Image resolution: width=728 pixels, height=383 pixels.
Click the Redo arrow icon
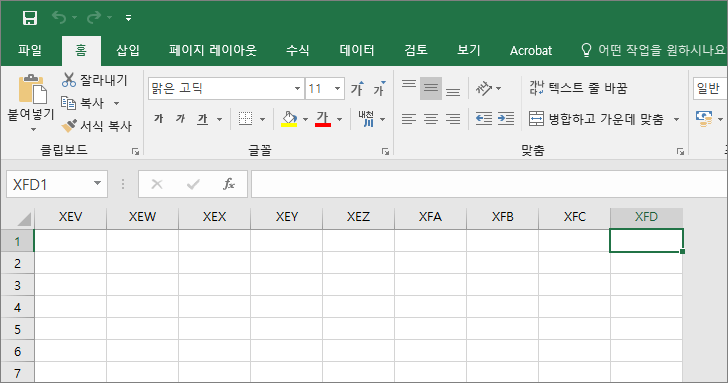(x=94, y=18)
